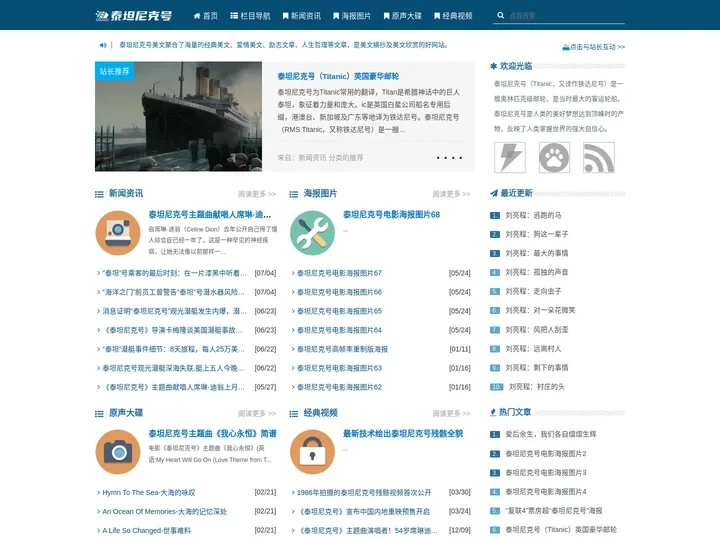Click 阅读更多 for 经典视频 section

451,413
